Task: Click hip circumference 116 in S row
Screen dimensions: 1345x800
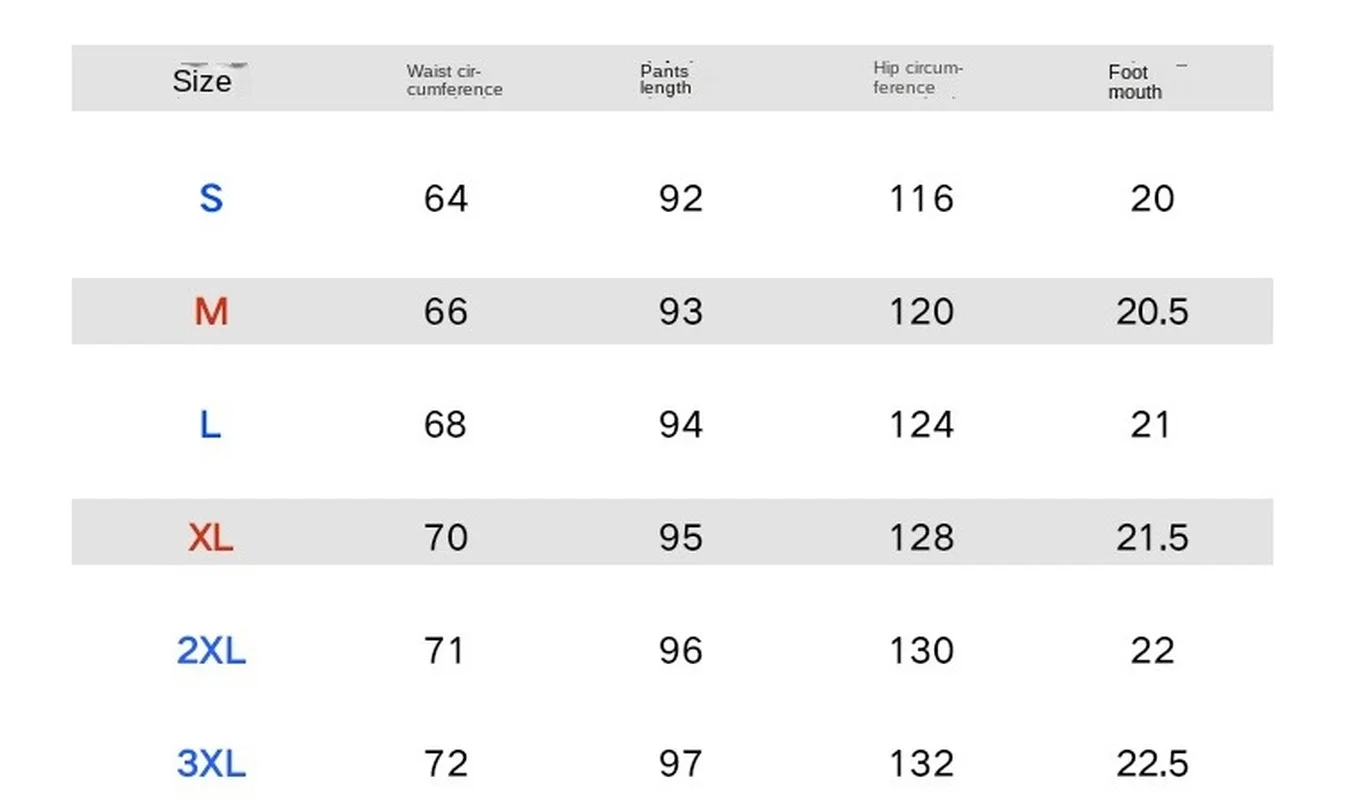Action: point(921,199)
